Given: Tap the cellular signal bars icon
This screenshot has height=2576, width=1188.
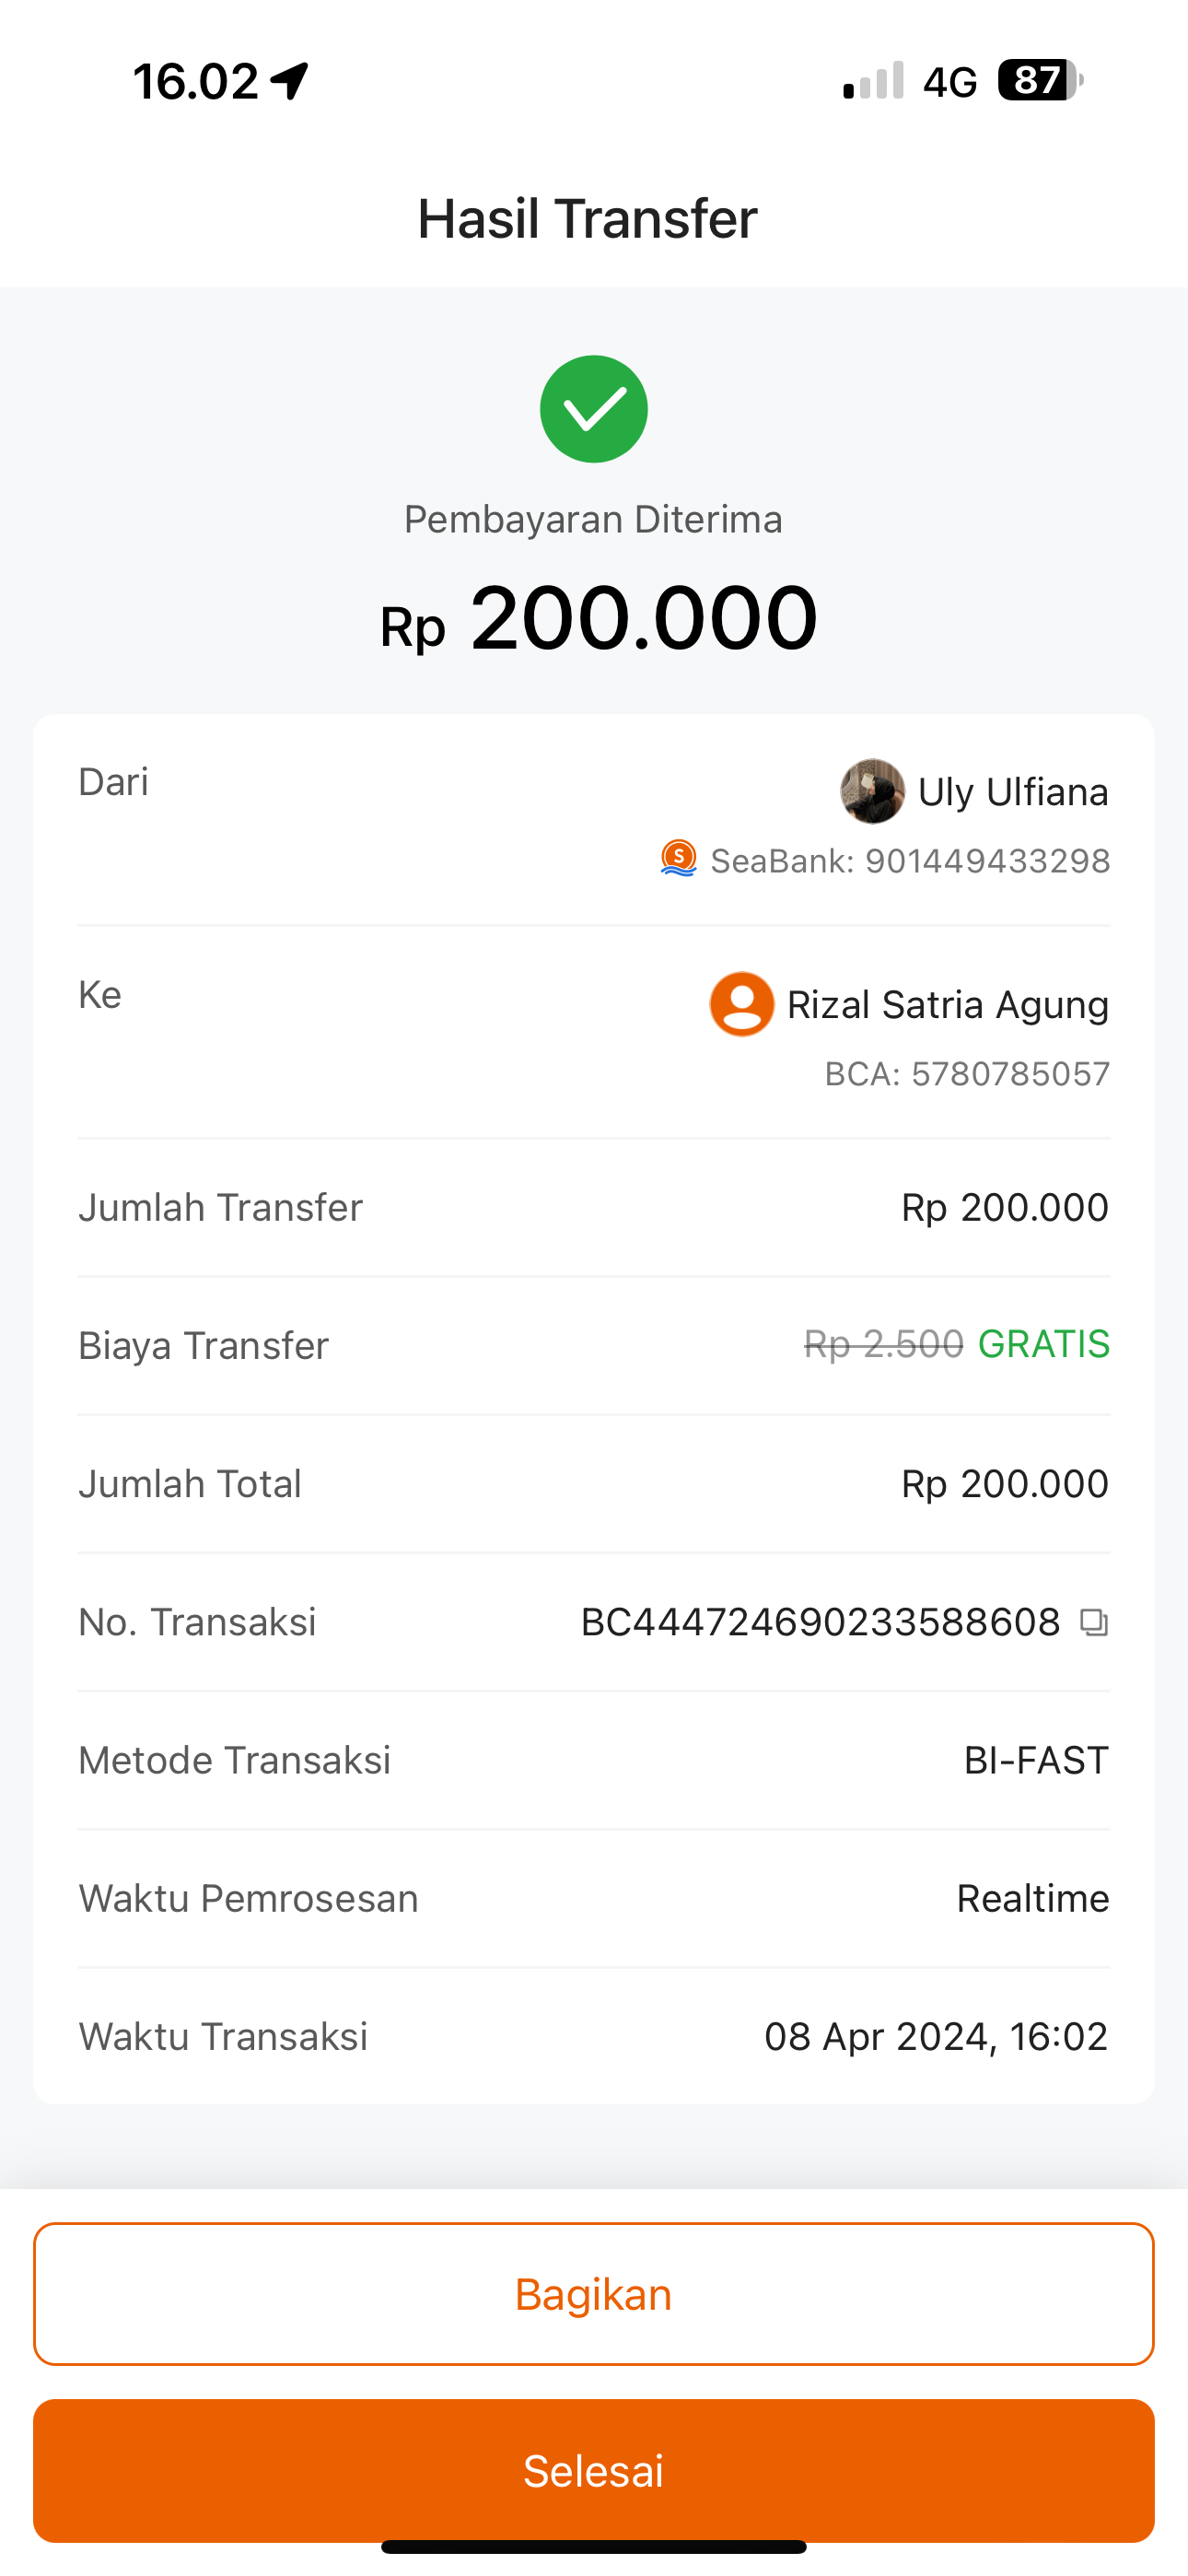Looking at the screenshot, I should [874, 81].
